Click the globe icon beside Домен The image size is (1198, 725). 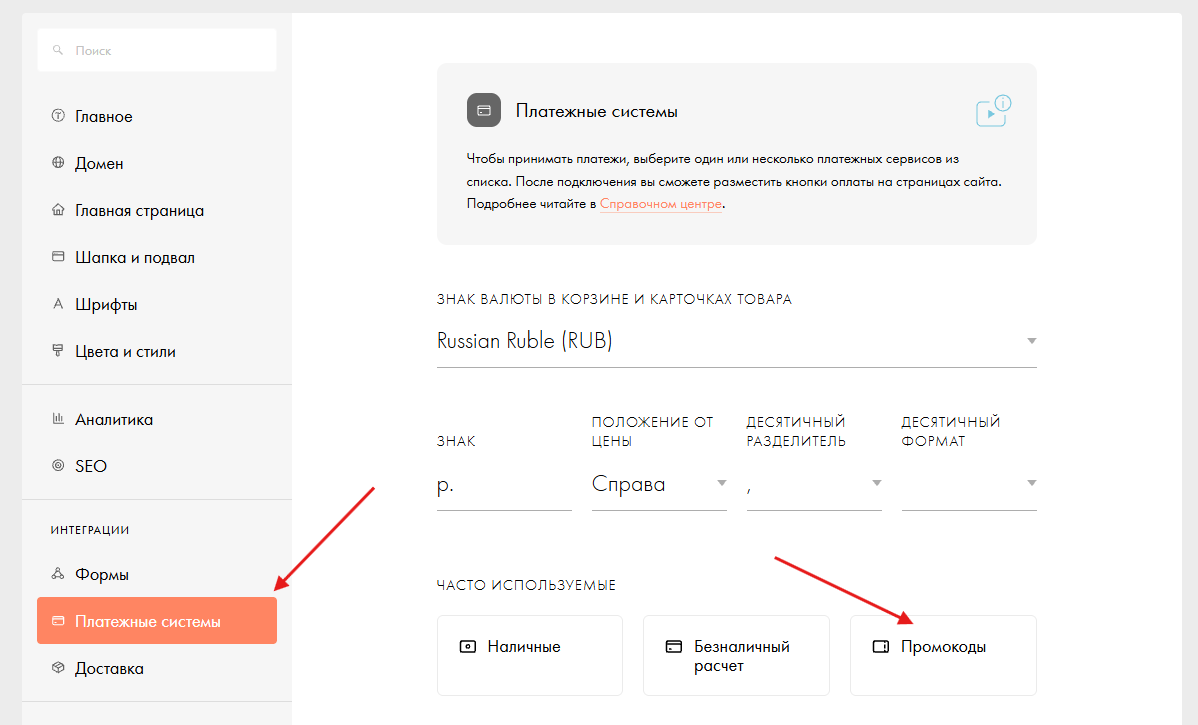click(x=58, y=162)
